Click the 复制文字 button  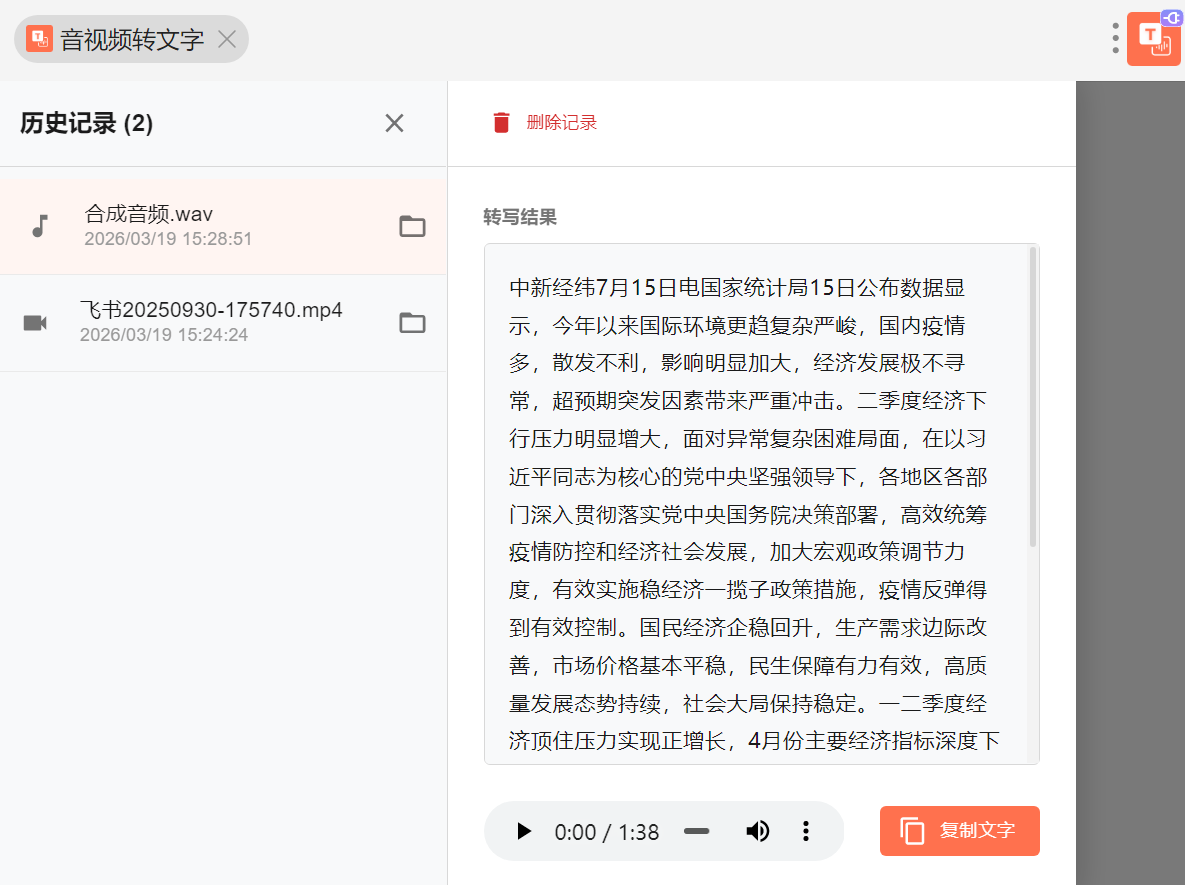tap(959, 831)
